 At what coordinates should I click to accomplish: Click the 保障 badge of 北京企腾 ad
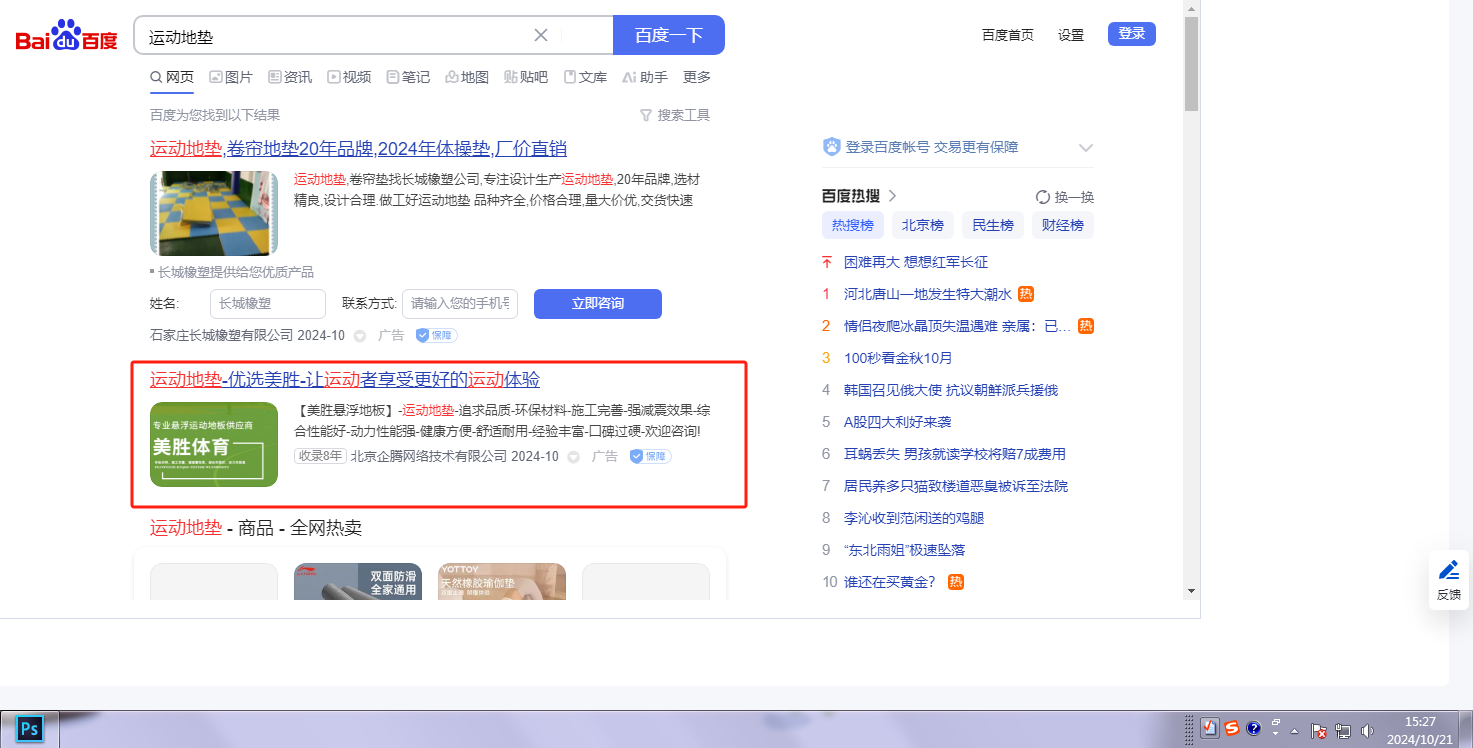pos(650,456)
